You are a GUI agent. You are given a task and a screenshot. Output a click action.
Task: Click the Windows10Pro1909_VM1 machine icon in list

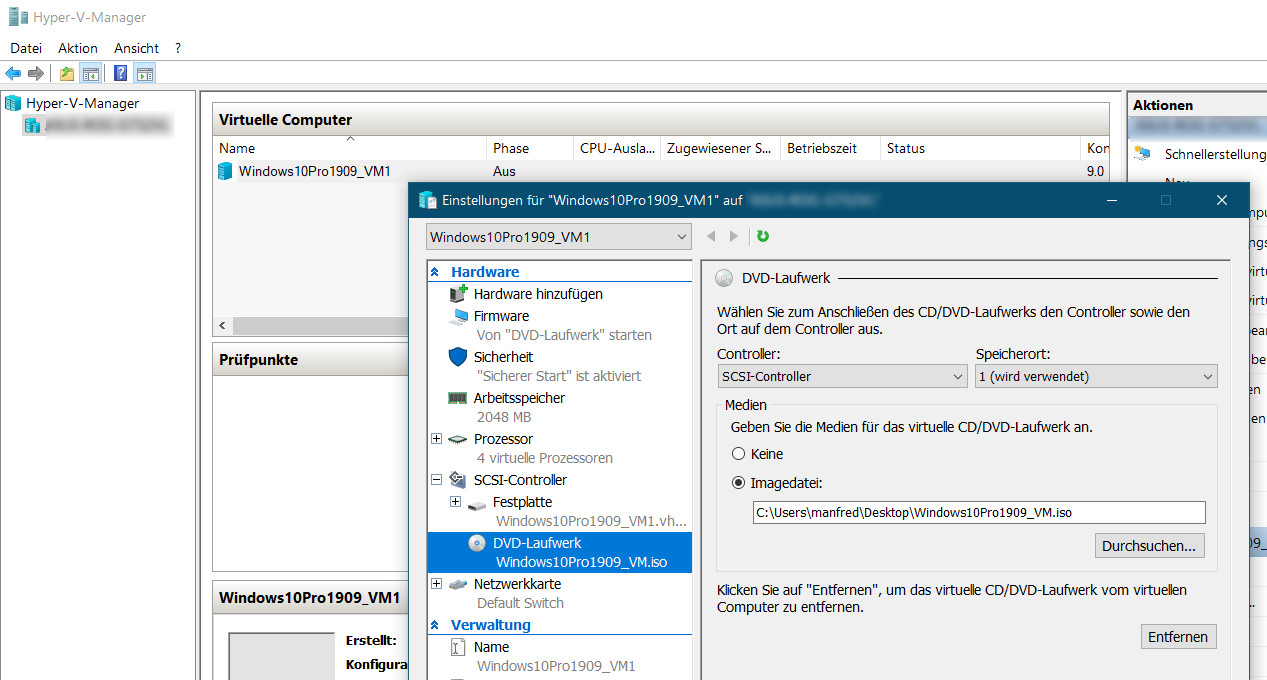(x=225, y=171)
